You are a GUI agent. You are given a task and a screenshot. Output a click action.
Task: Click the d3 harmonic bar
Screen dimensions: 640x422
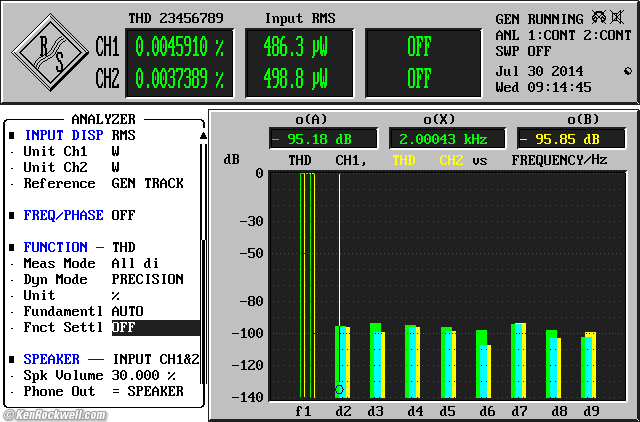click(x=378, y=360)
